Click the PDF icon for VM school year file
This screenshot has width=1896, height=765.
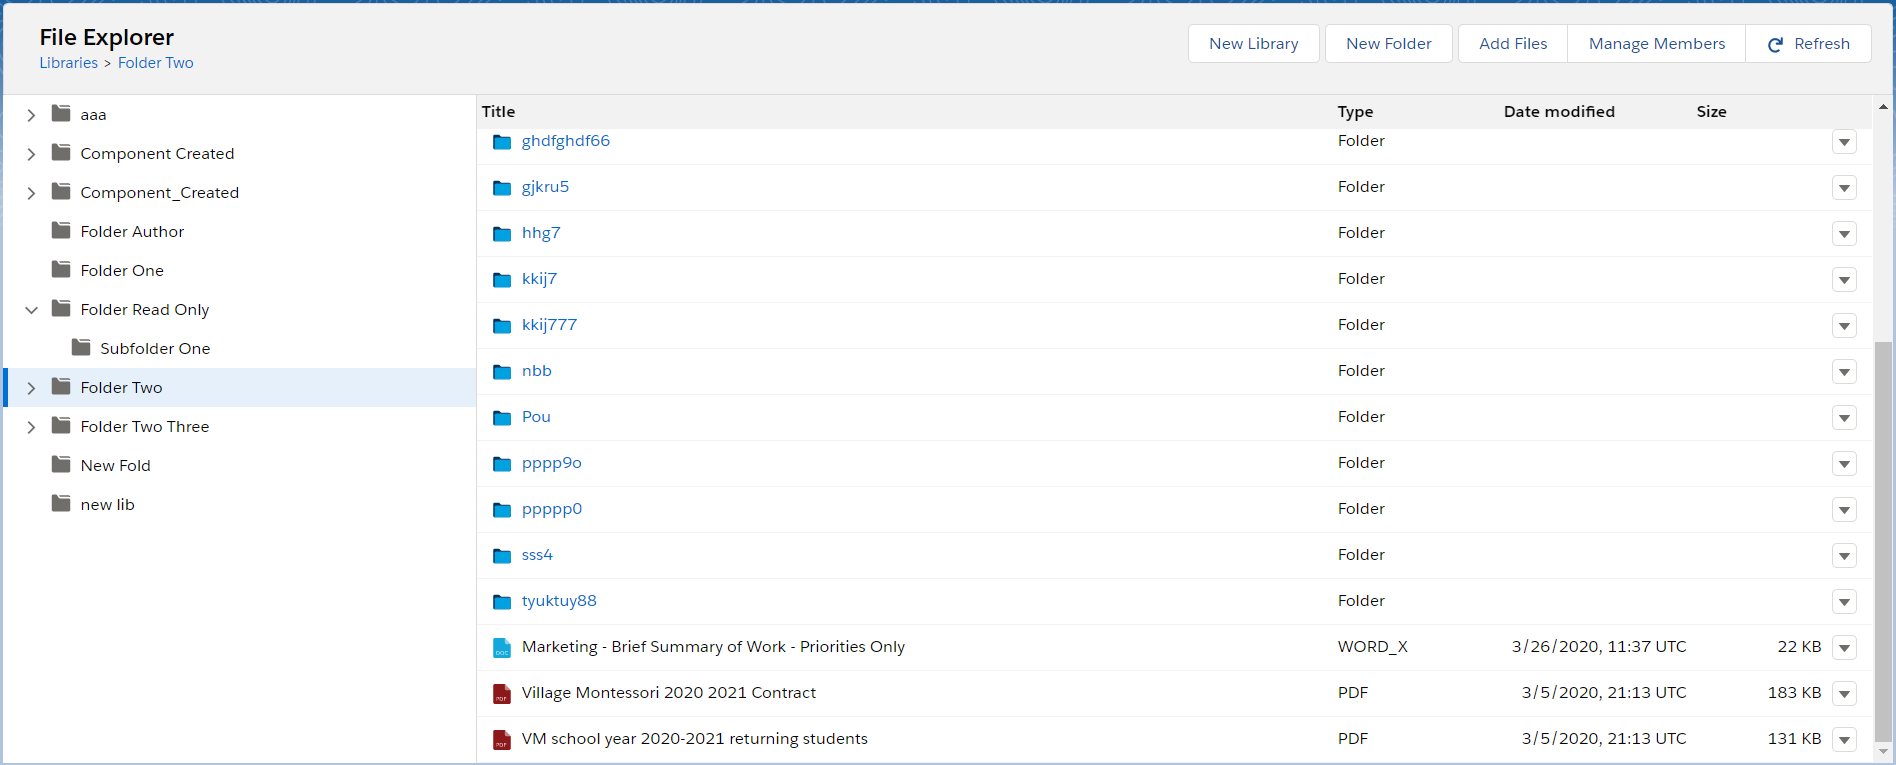[x=502, y=740]
